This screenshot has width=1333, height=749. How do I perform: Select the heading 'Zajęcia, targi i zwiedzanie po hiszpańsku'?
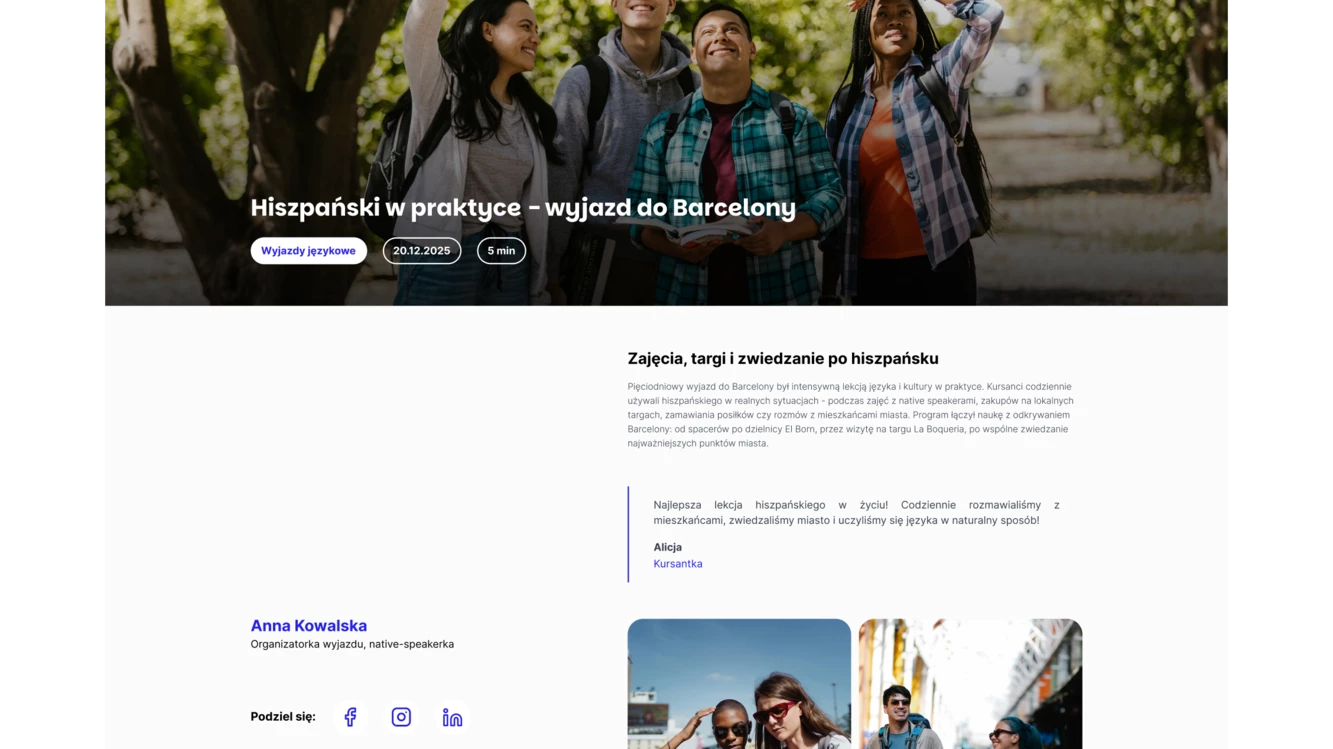click(x=782, y=358)
